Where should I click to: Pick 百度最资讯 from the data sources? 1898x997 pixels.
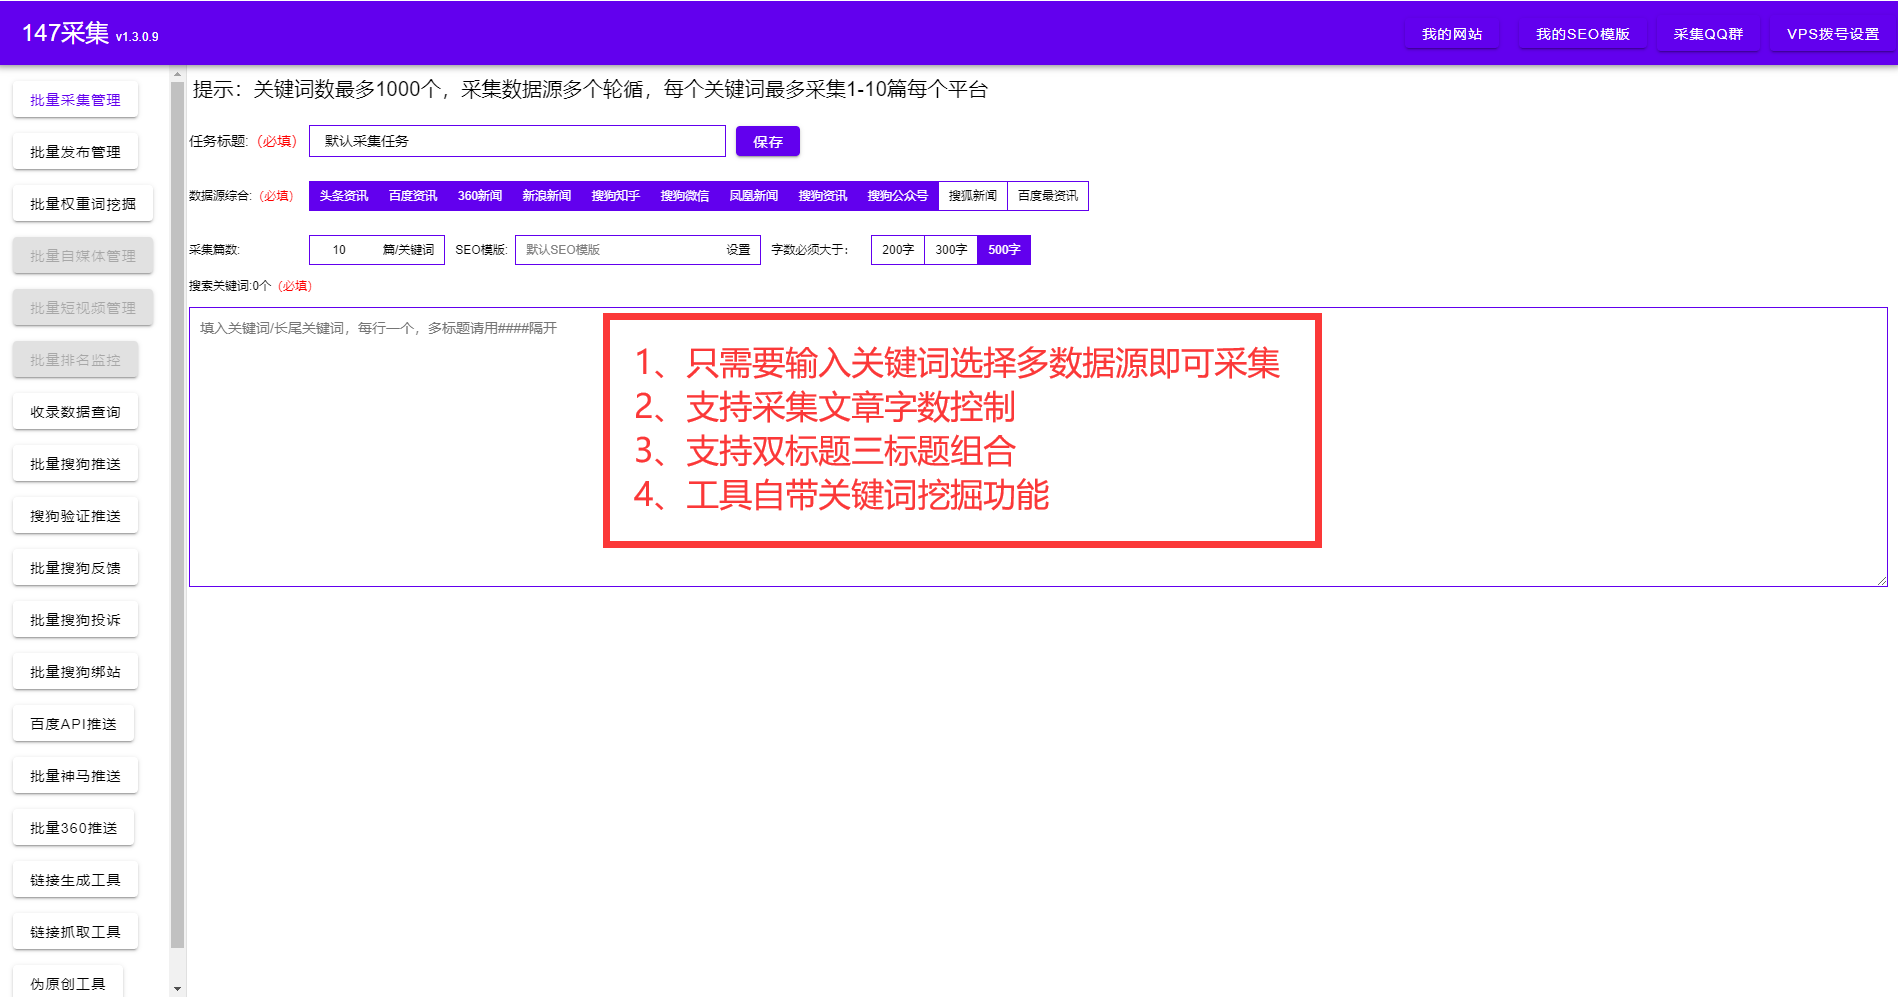coord(1048,195)
